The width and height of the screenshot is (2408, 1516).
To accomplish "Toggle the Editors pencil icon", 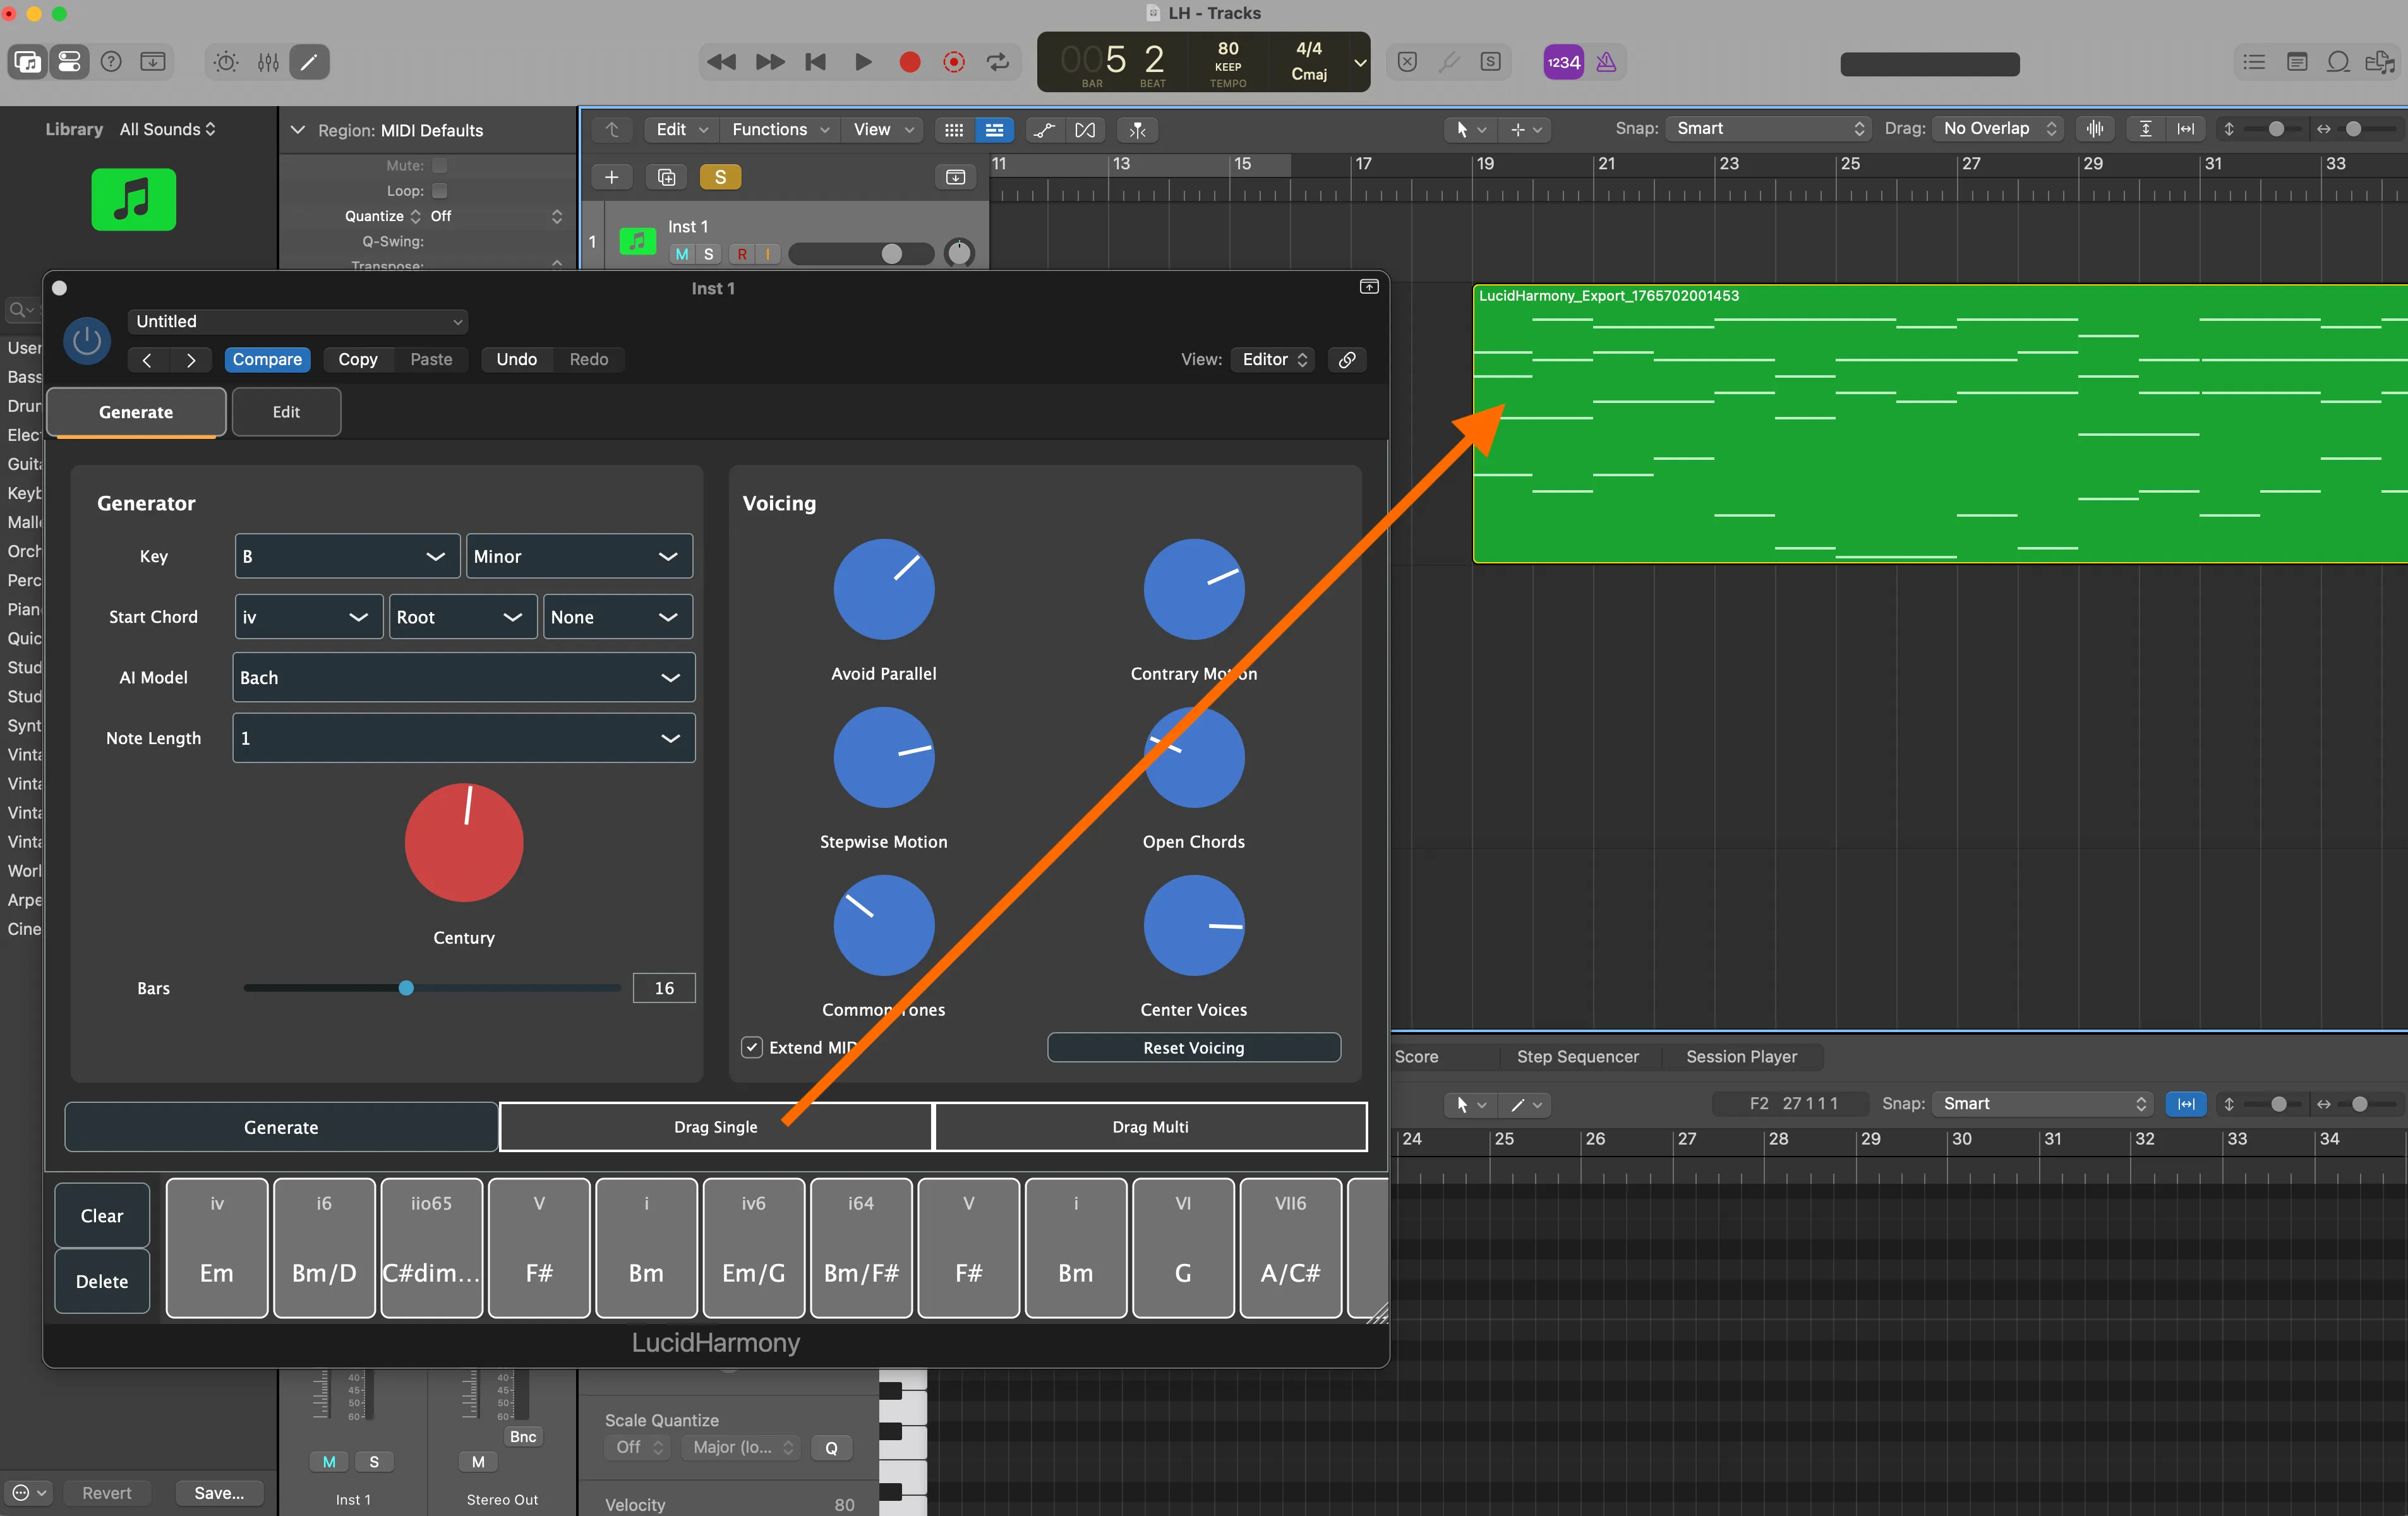I will [310, 62].
